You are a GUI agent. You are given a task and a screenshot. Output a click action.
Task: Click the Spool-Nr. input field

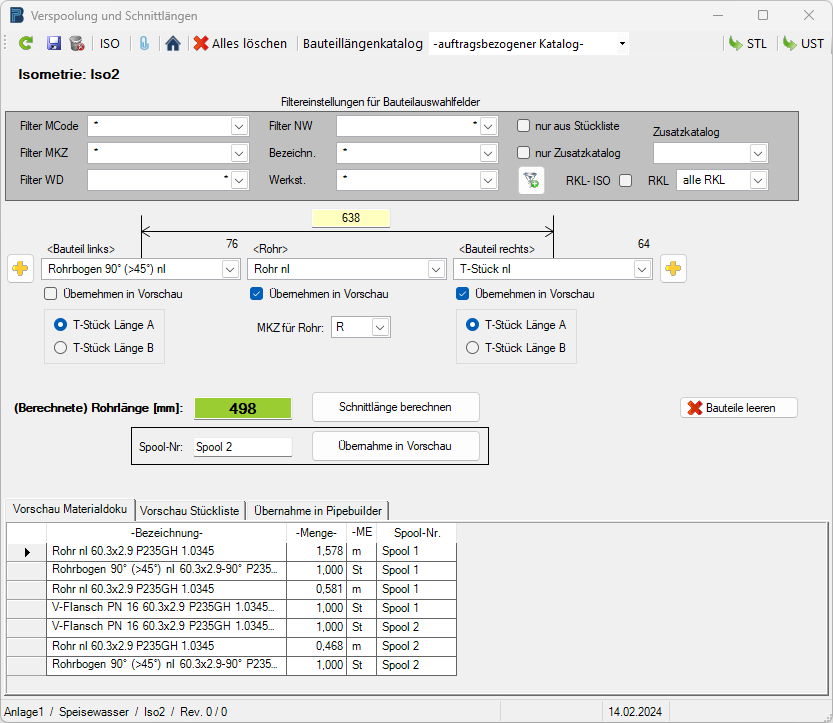(x=241, y=447)
